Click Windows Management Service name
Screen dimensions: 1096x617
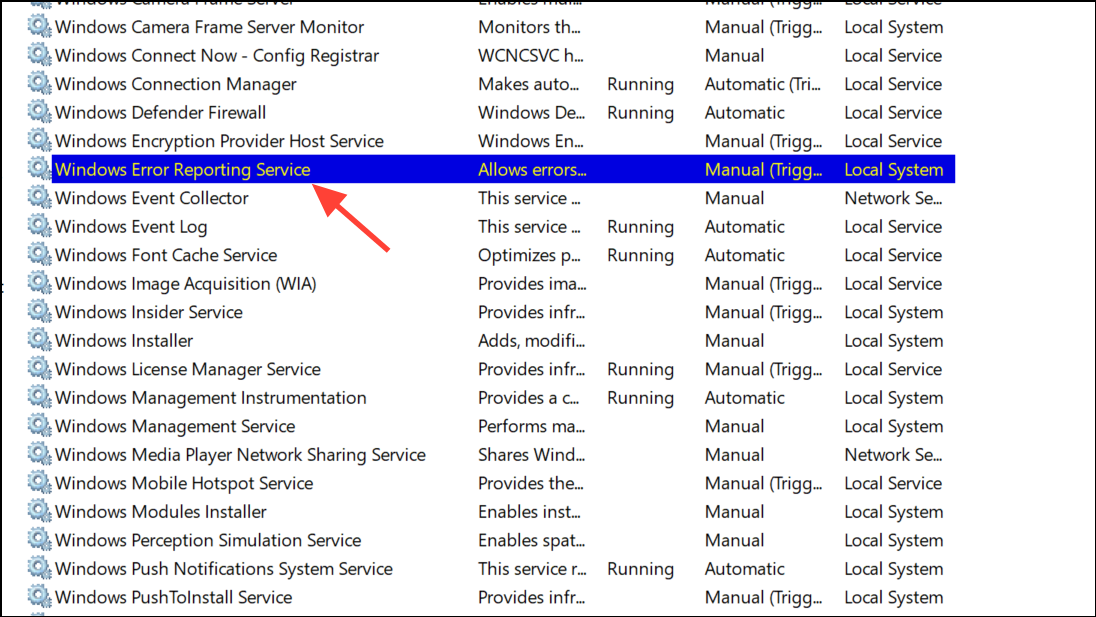click(175, 427)
